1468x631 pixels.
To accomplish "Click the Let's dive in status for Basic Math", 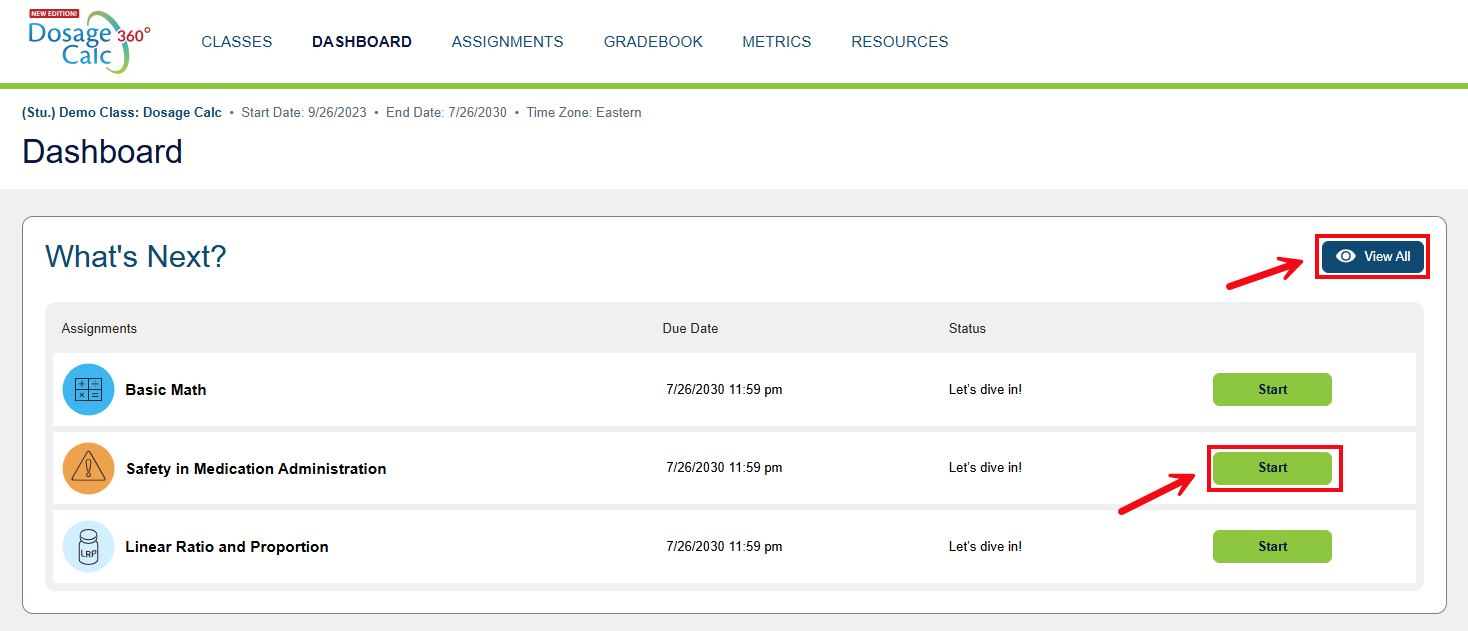I will pyautogui.click(x=985, y=389).
